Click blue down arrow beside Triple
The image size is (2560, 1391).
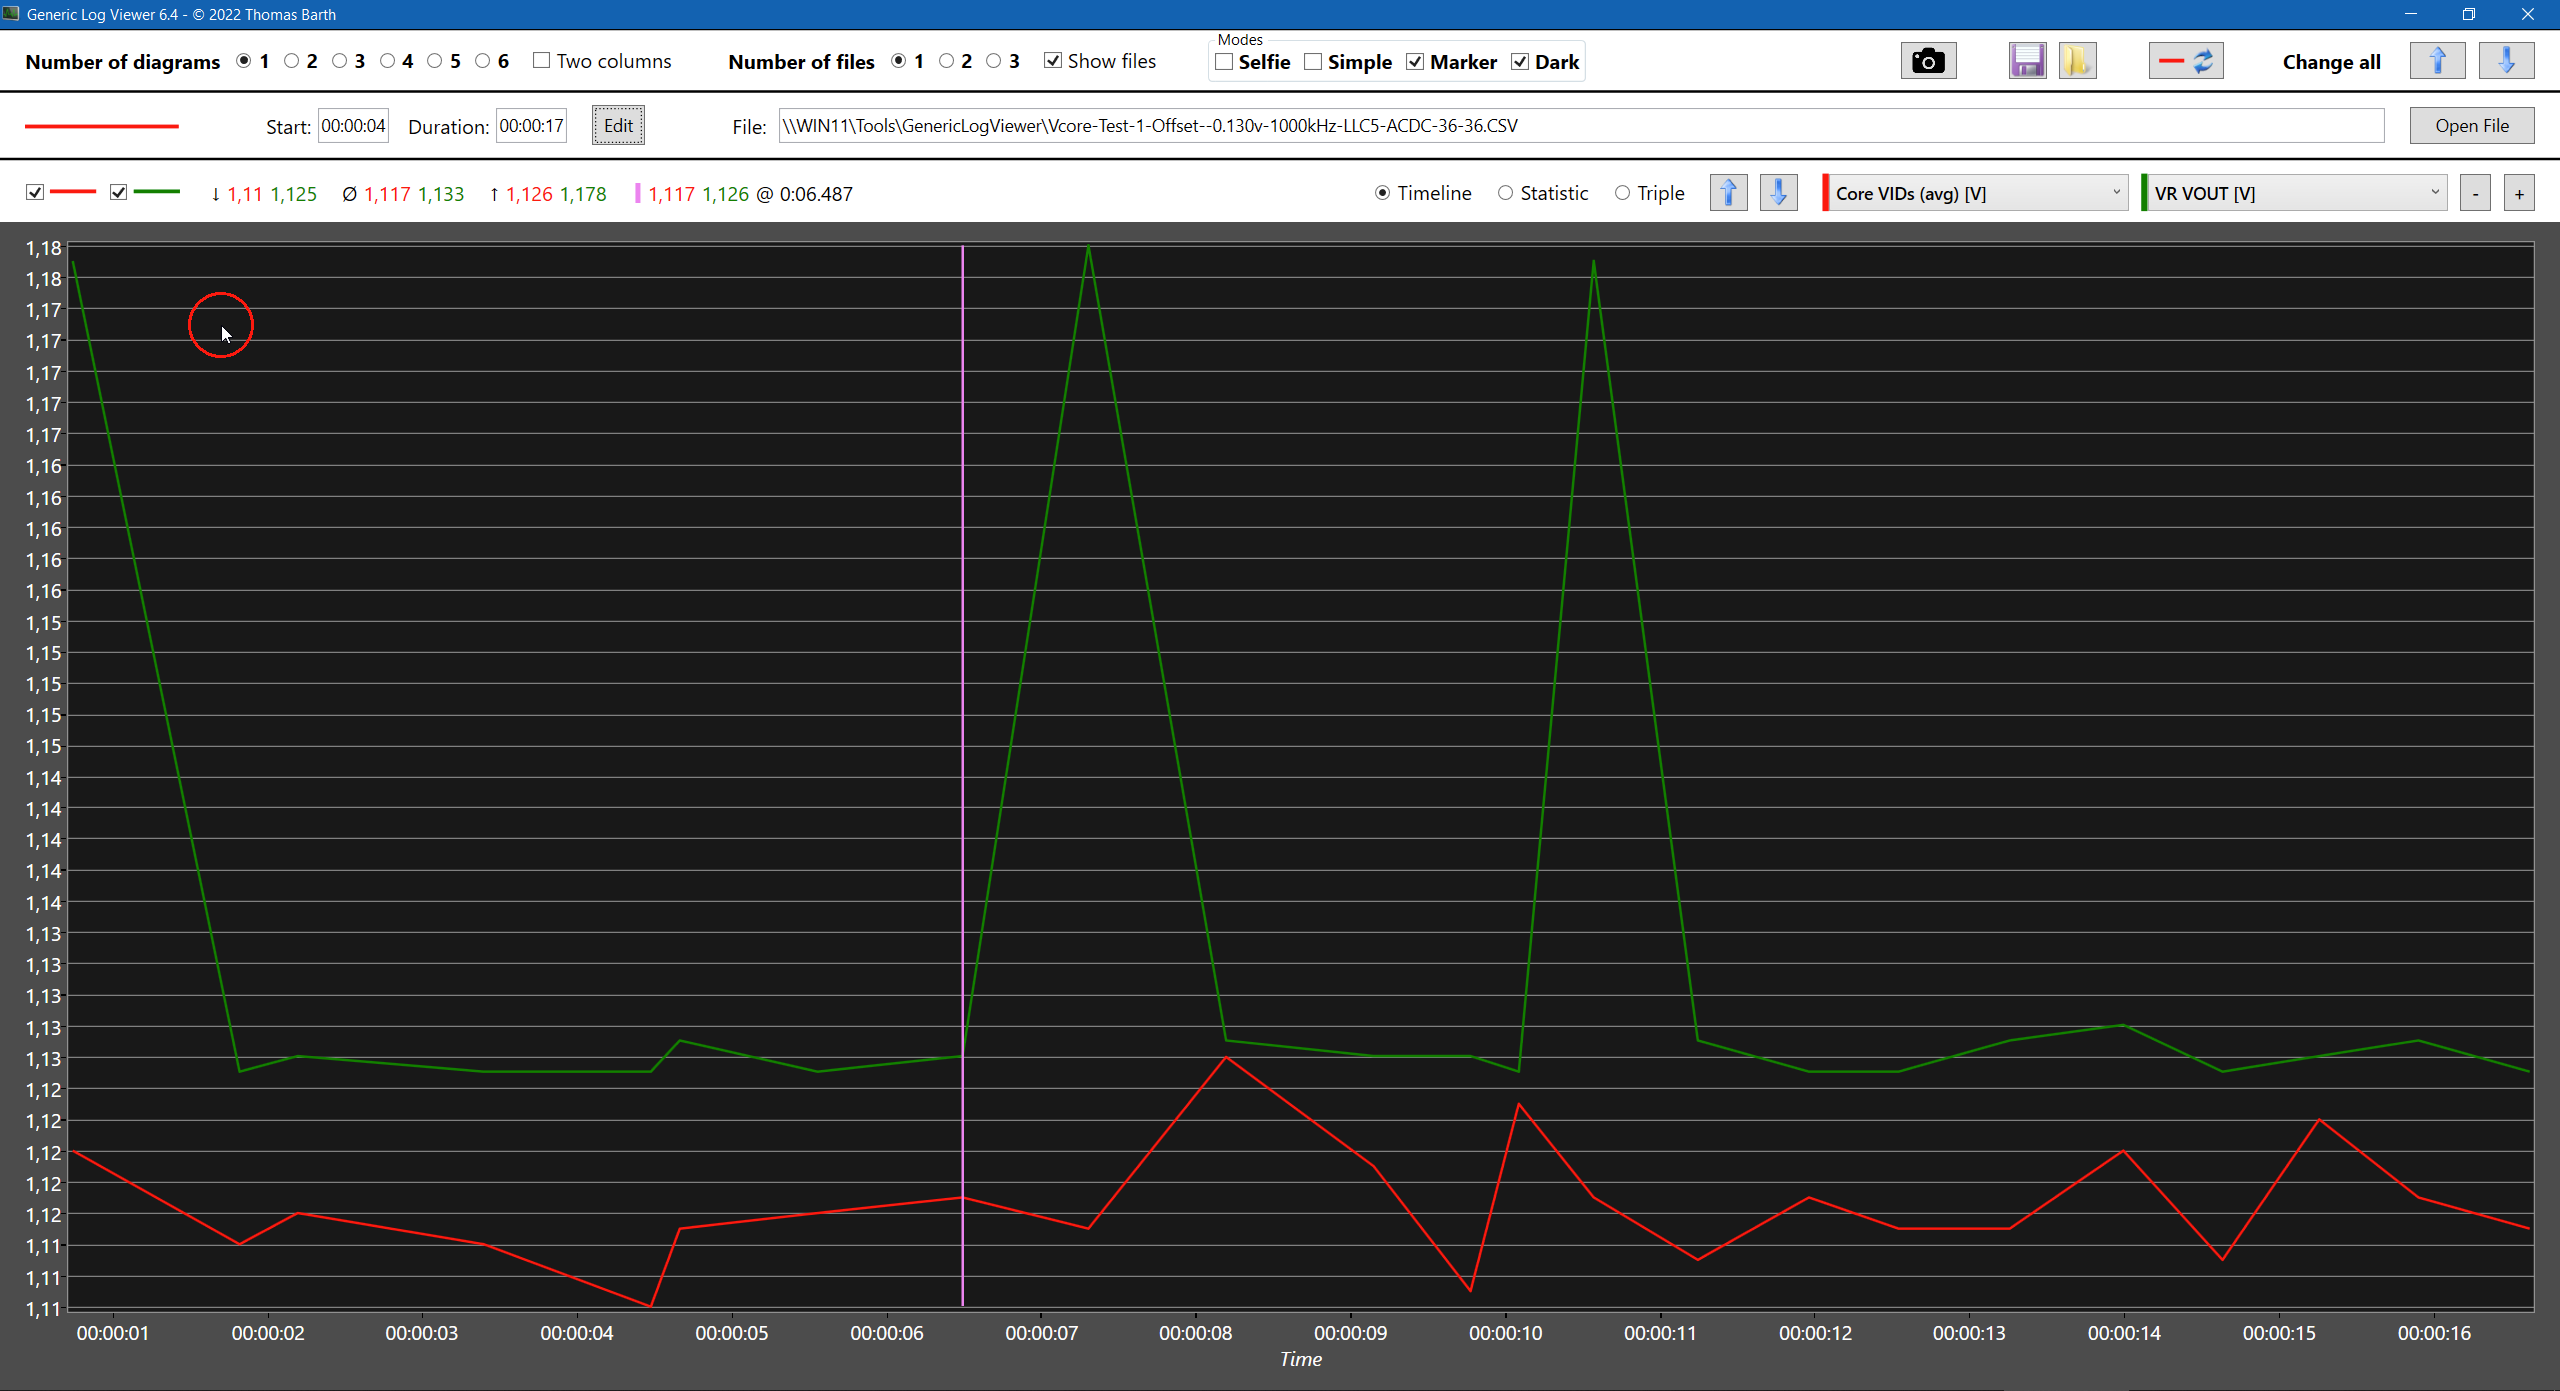pyautogui.click(x=1778, y=193)
